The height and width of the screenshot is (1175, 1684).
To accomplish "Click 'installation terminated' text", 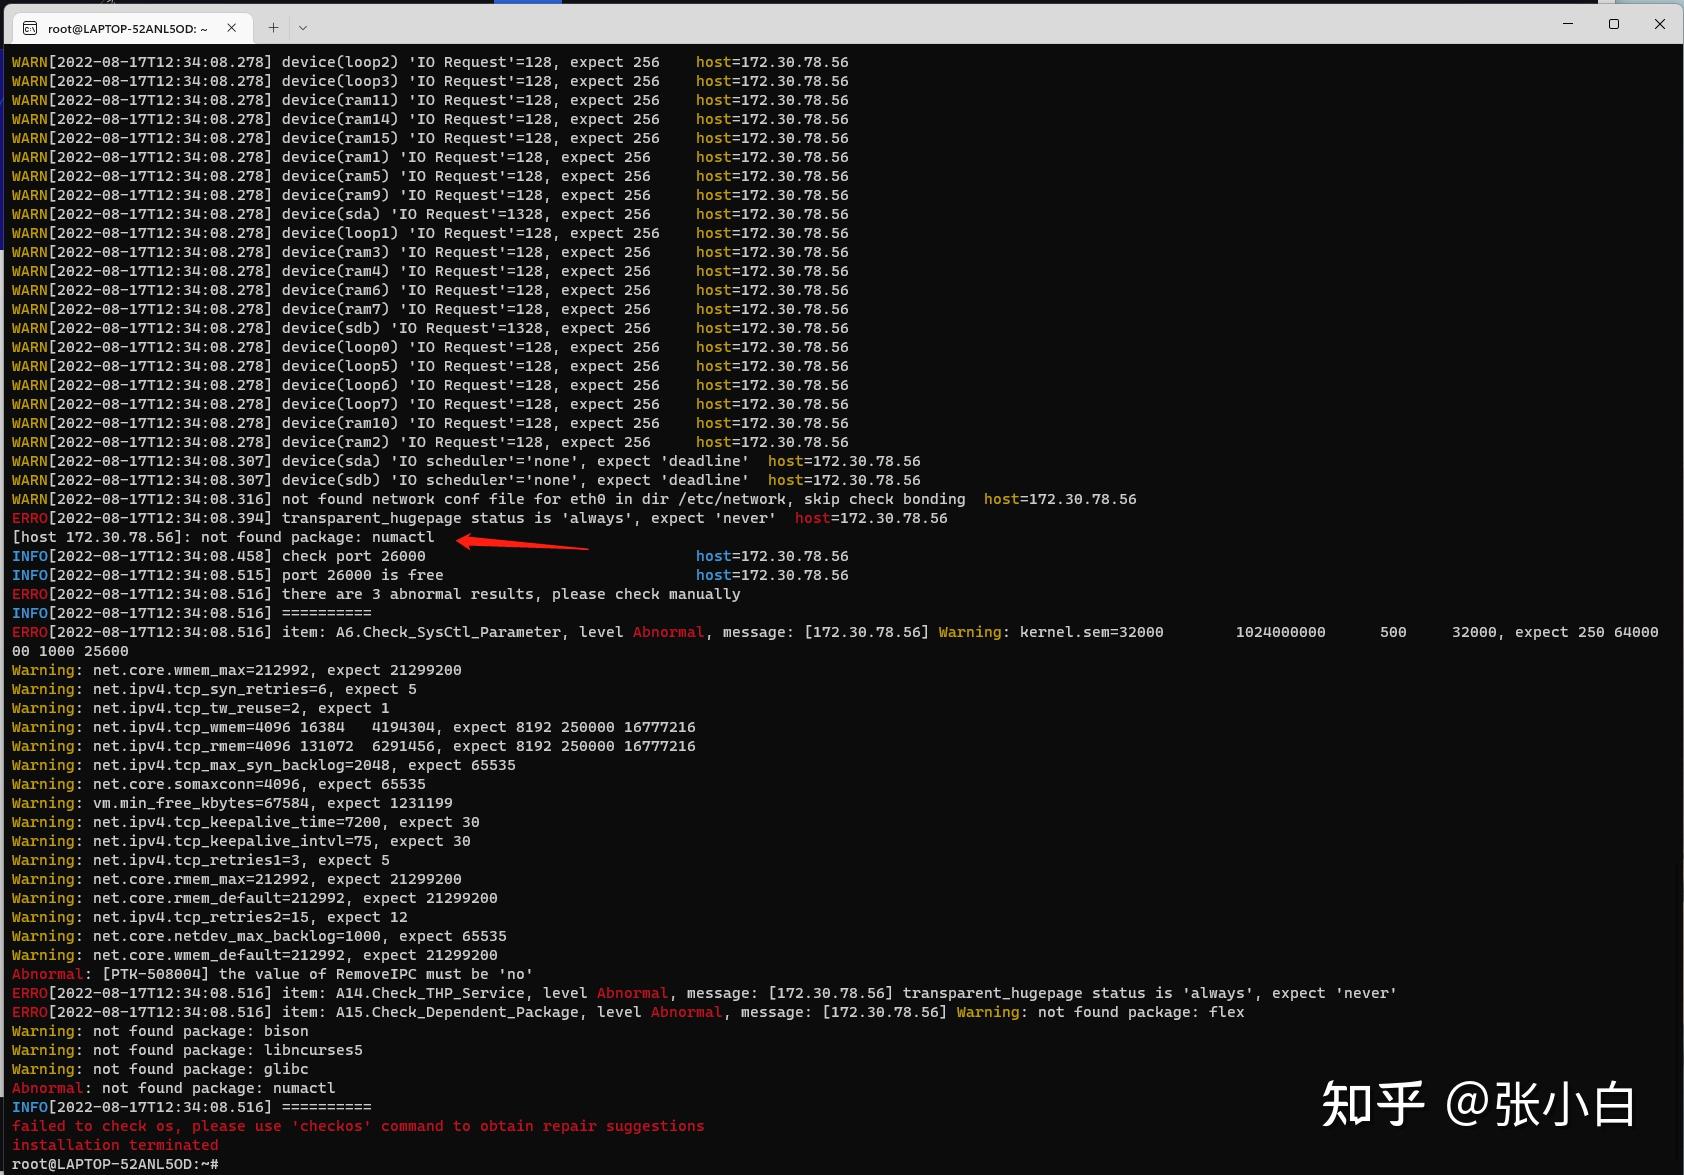I will [x=115, y=1145].
